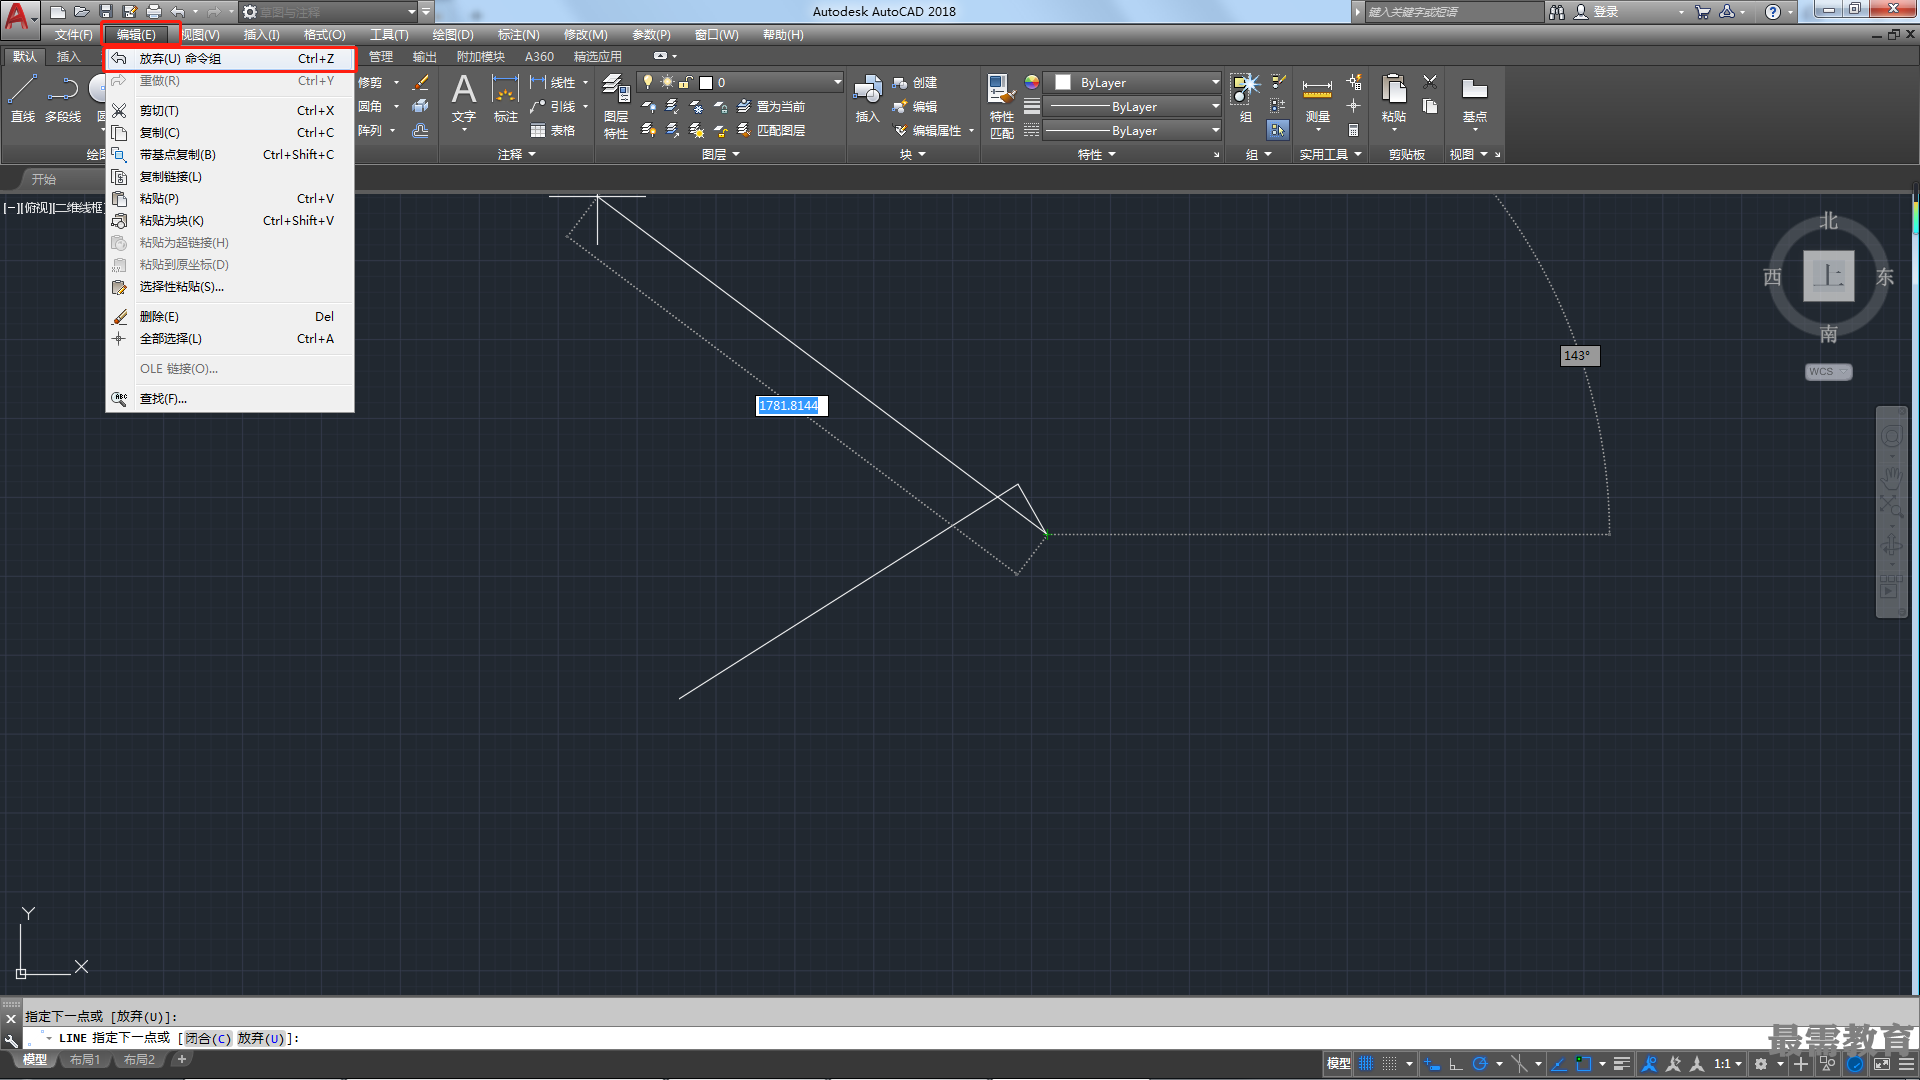Click the keyword search field in title bar
The width and height of the screenshot is (1920, 1080).
pyautogui.click(x=1454, y=12)
